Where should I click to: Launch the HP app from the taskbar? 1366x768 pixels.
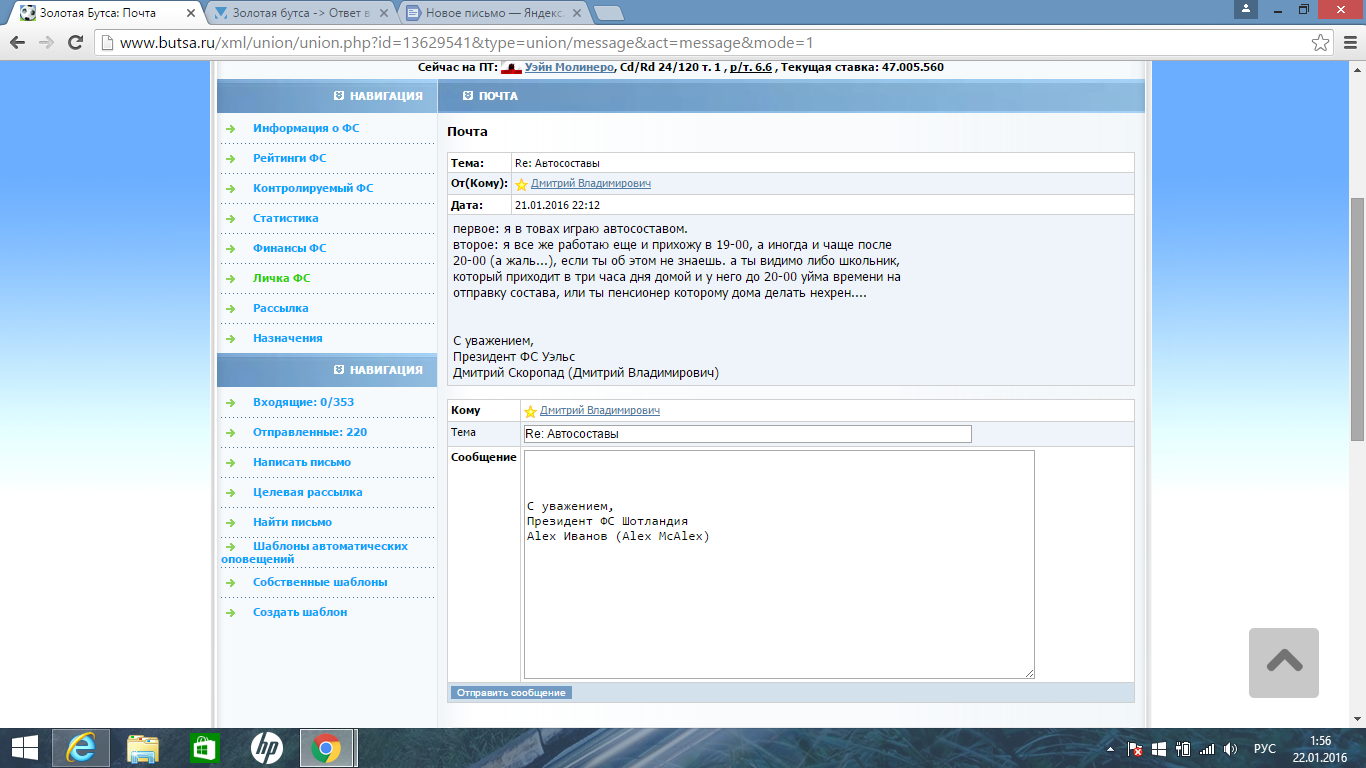click(x=266, y=747)
